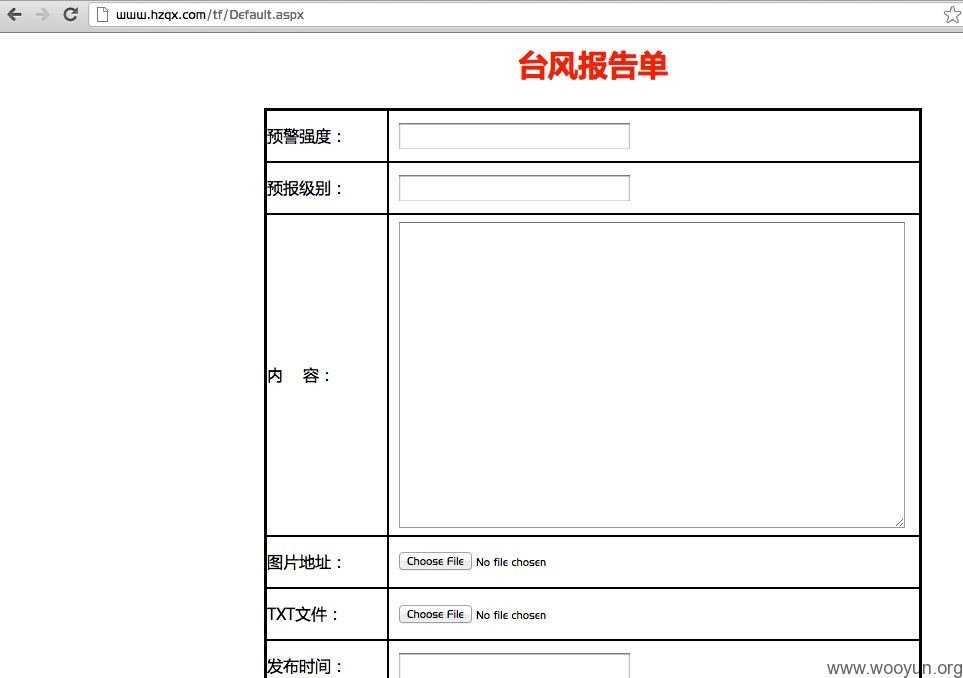This screenshot has height=678, width=963.
Task: Click the 台风报告单 heading
Action: coord(593,66)
